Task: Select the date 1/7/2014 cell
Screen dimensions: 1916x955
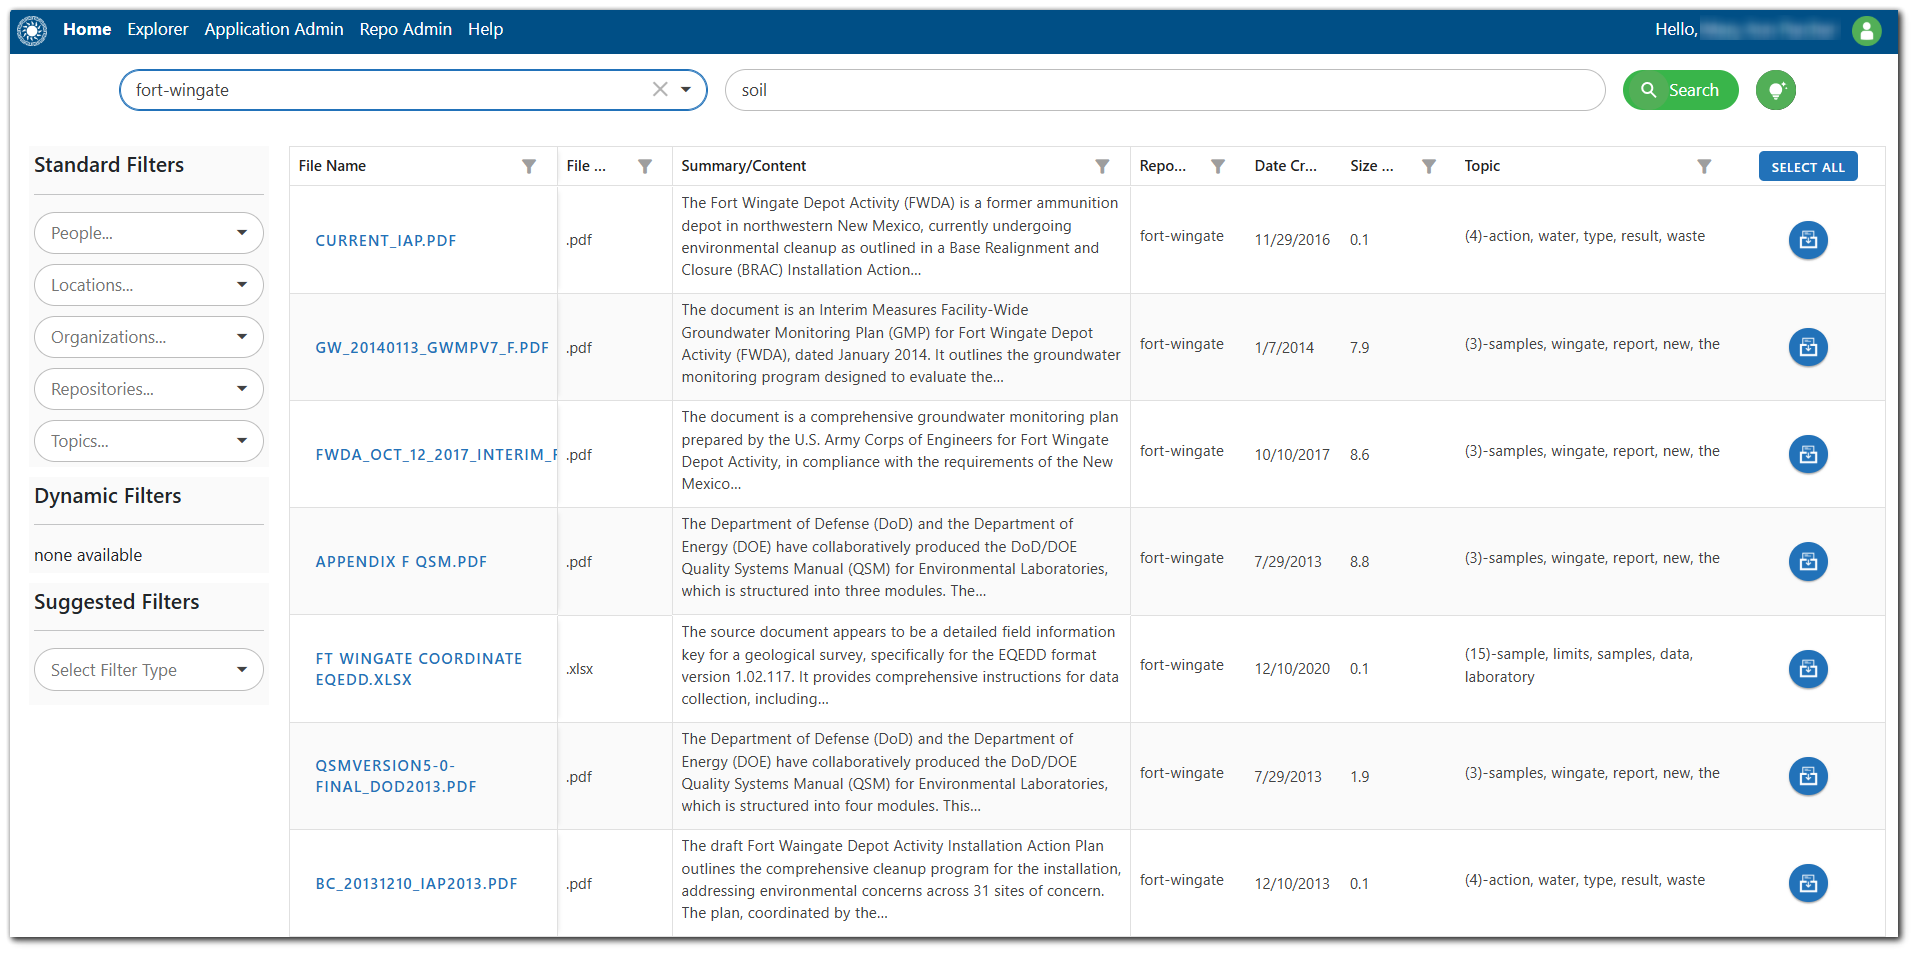Action: coord(1284,348)
